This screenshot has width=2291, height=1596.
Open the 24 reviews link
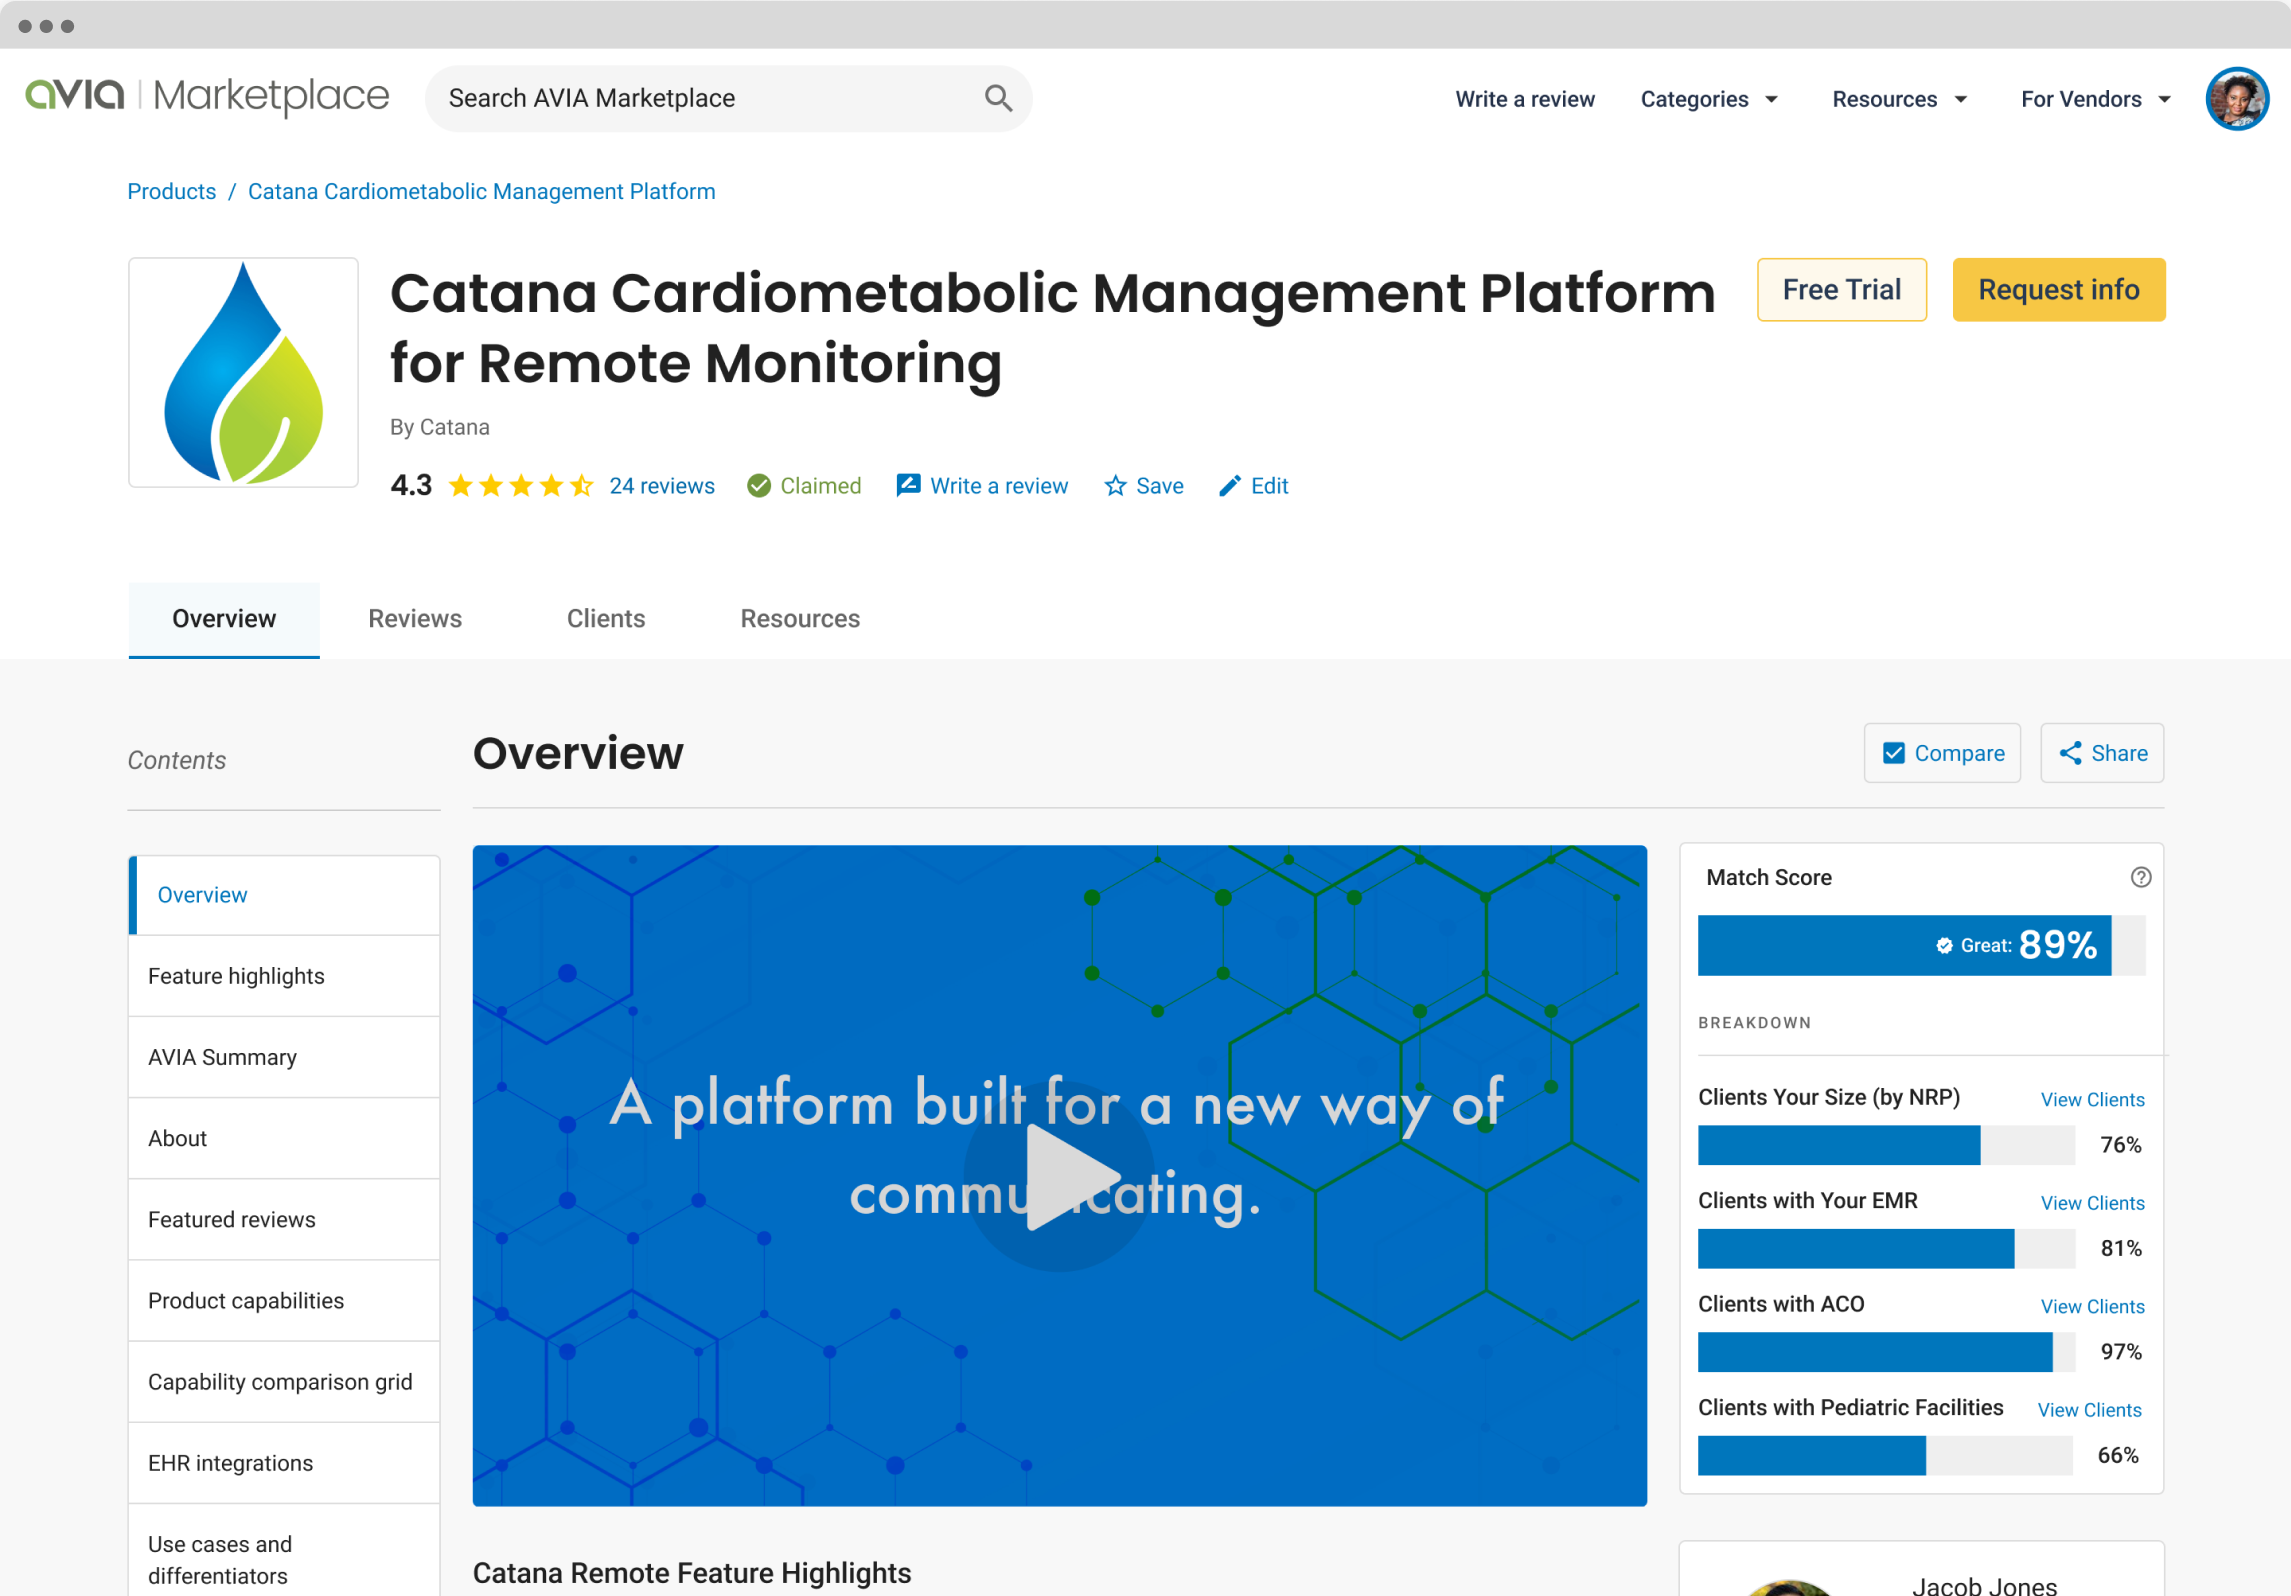click(662, 486)
